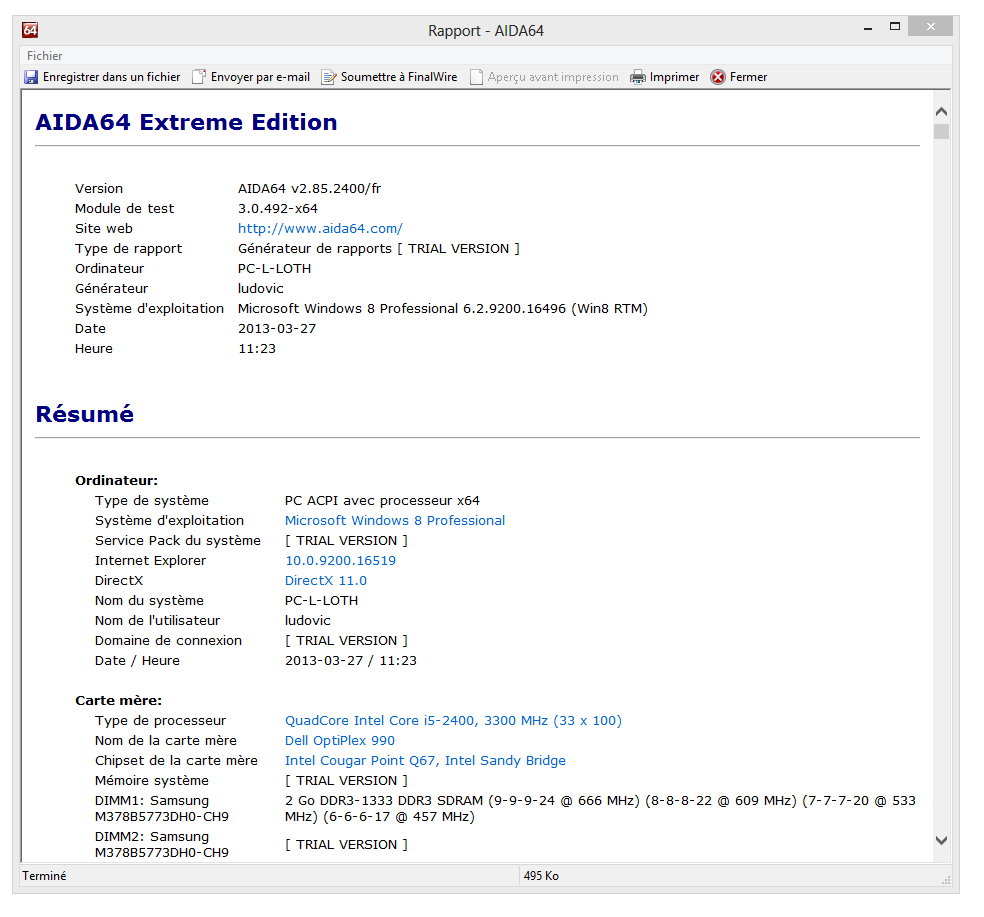This screenshot has height=917, width=984.
Task: Click PC-L-LOTH in the Nom du système row
Action: (x=321, y=601)
